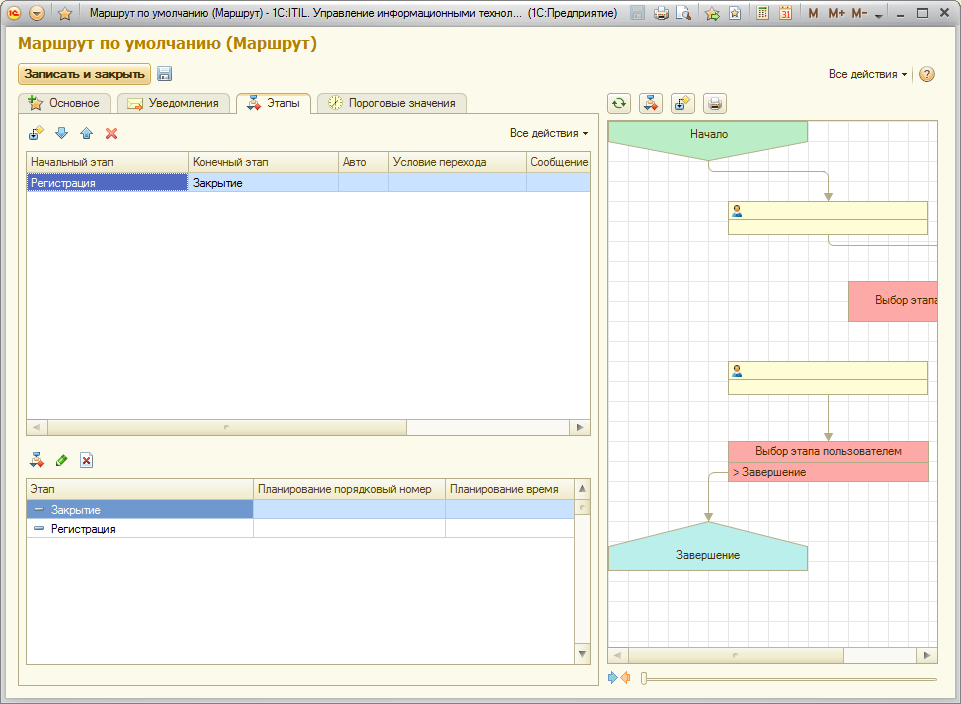Viewport: 961px width, 704px height.
Task: Open the calculator icon in the title bar
Action: click(x=763, y=14)
